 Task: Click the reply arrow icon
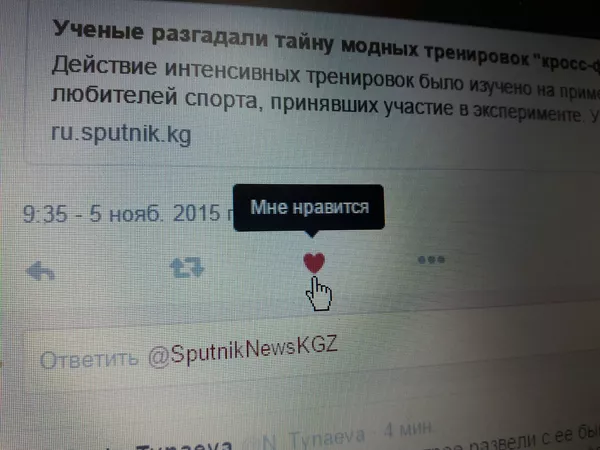[x=41, y=271]
